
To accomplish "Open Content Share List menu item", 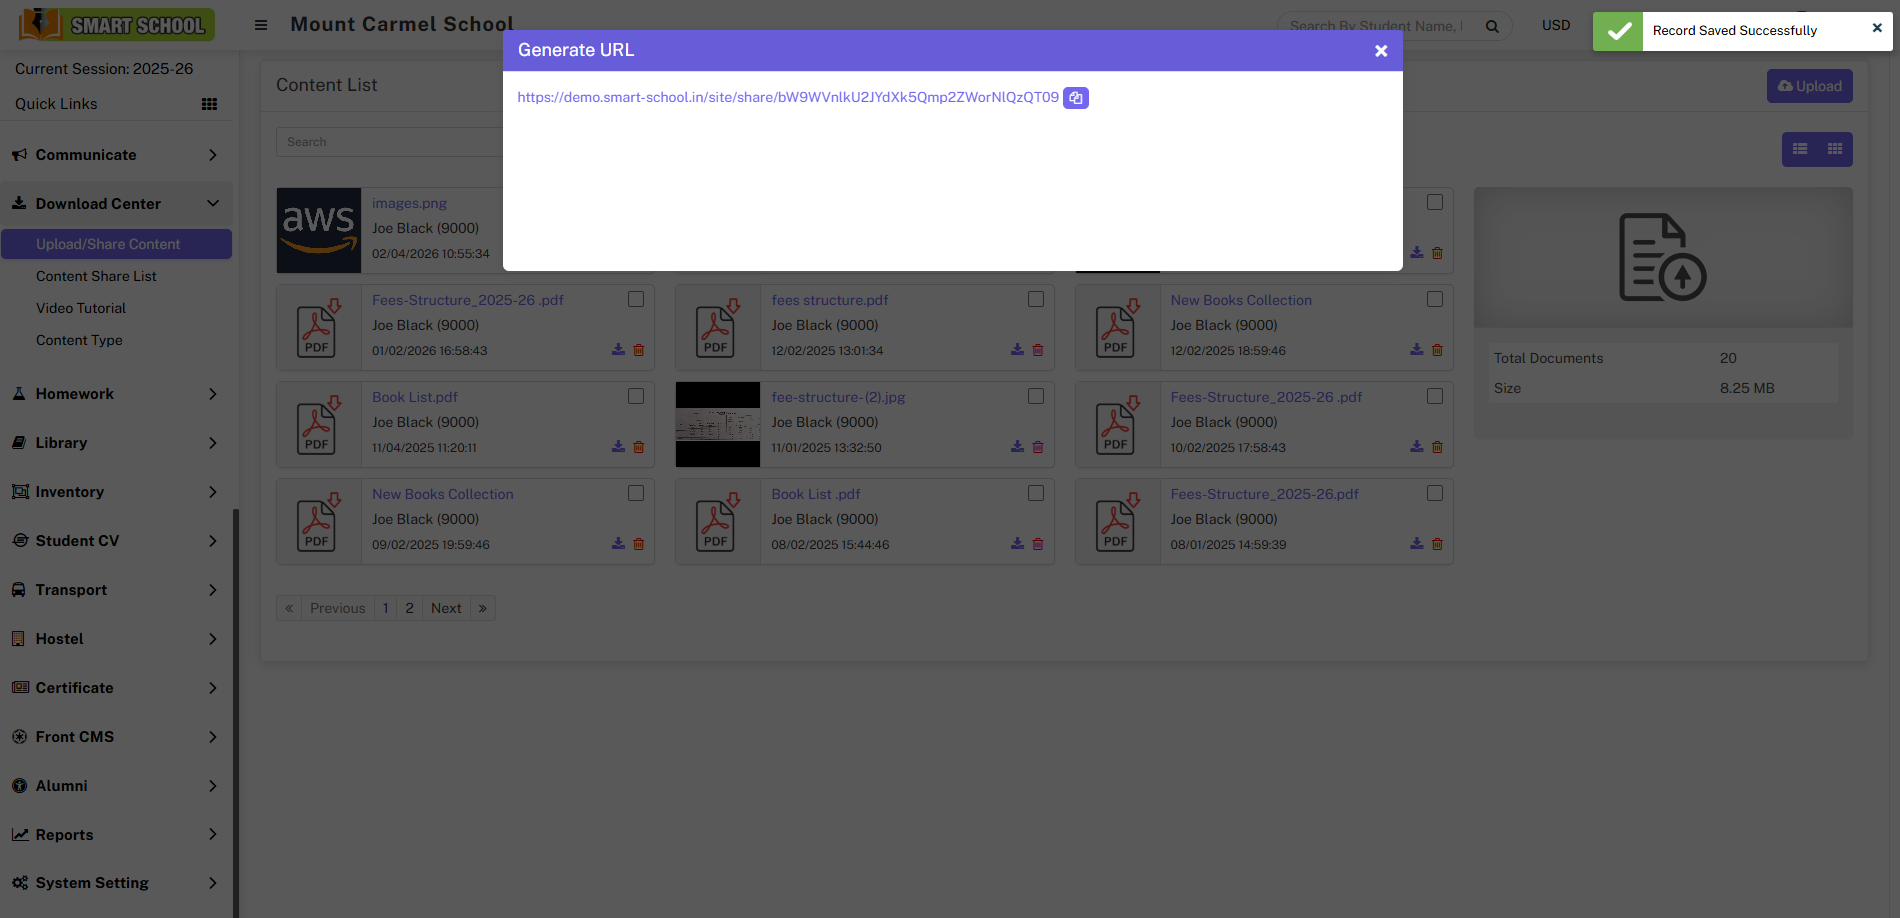I will pyautogui.click(x=96, y=276).
